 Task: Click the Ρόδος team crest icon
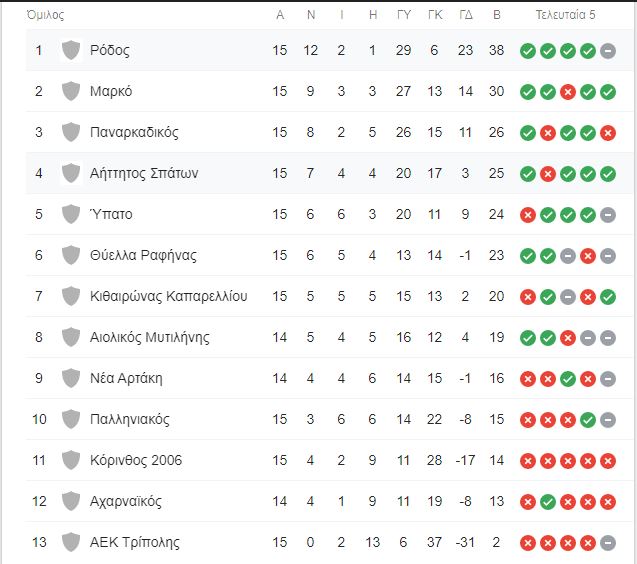pos(70,50)
